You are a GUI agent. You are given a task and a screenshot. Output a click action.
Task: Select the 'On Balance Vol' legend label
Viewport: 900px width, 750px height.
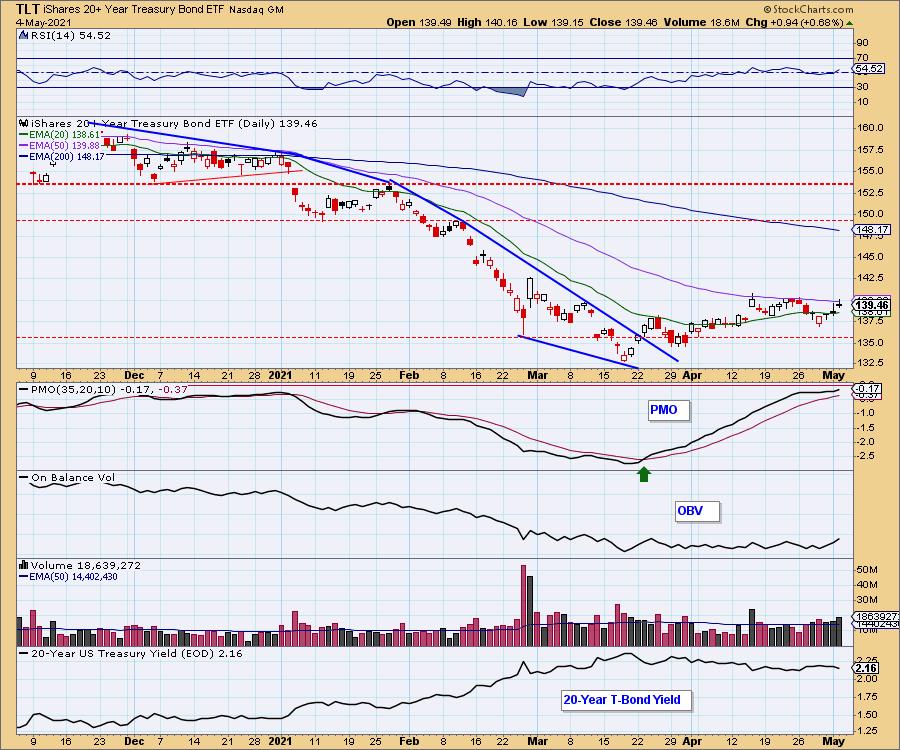tap(73, 477)
